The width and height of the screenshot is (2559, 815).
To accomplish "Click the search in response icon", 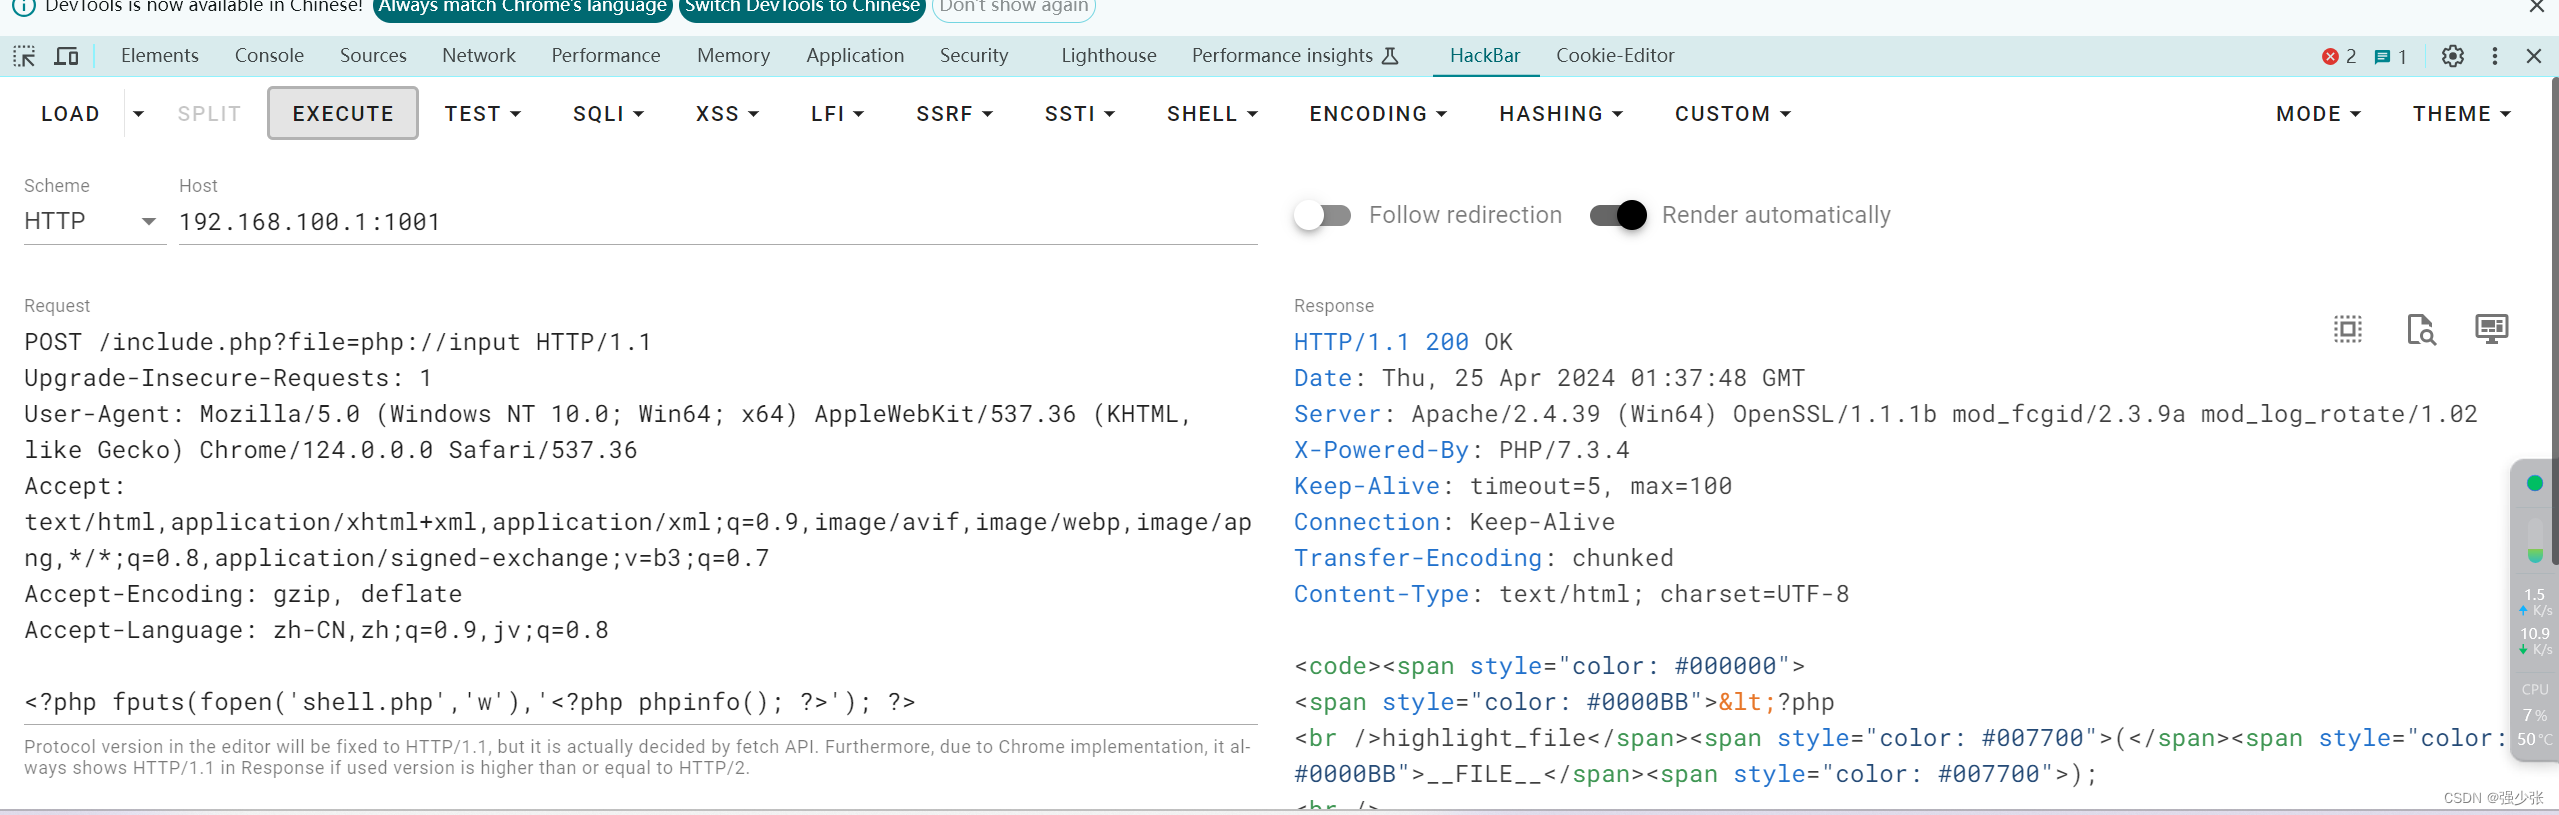I will pyautogui.click(x=2421, y=329).
